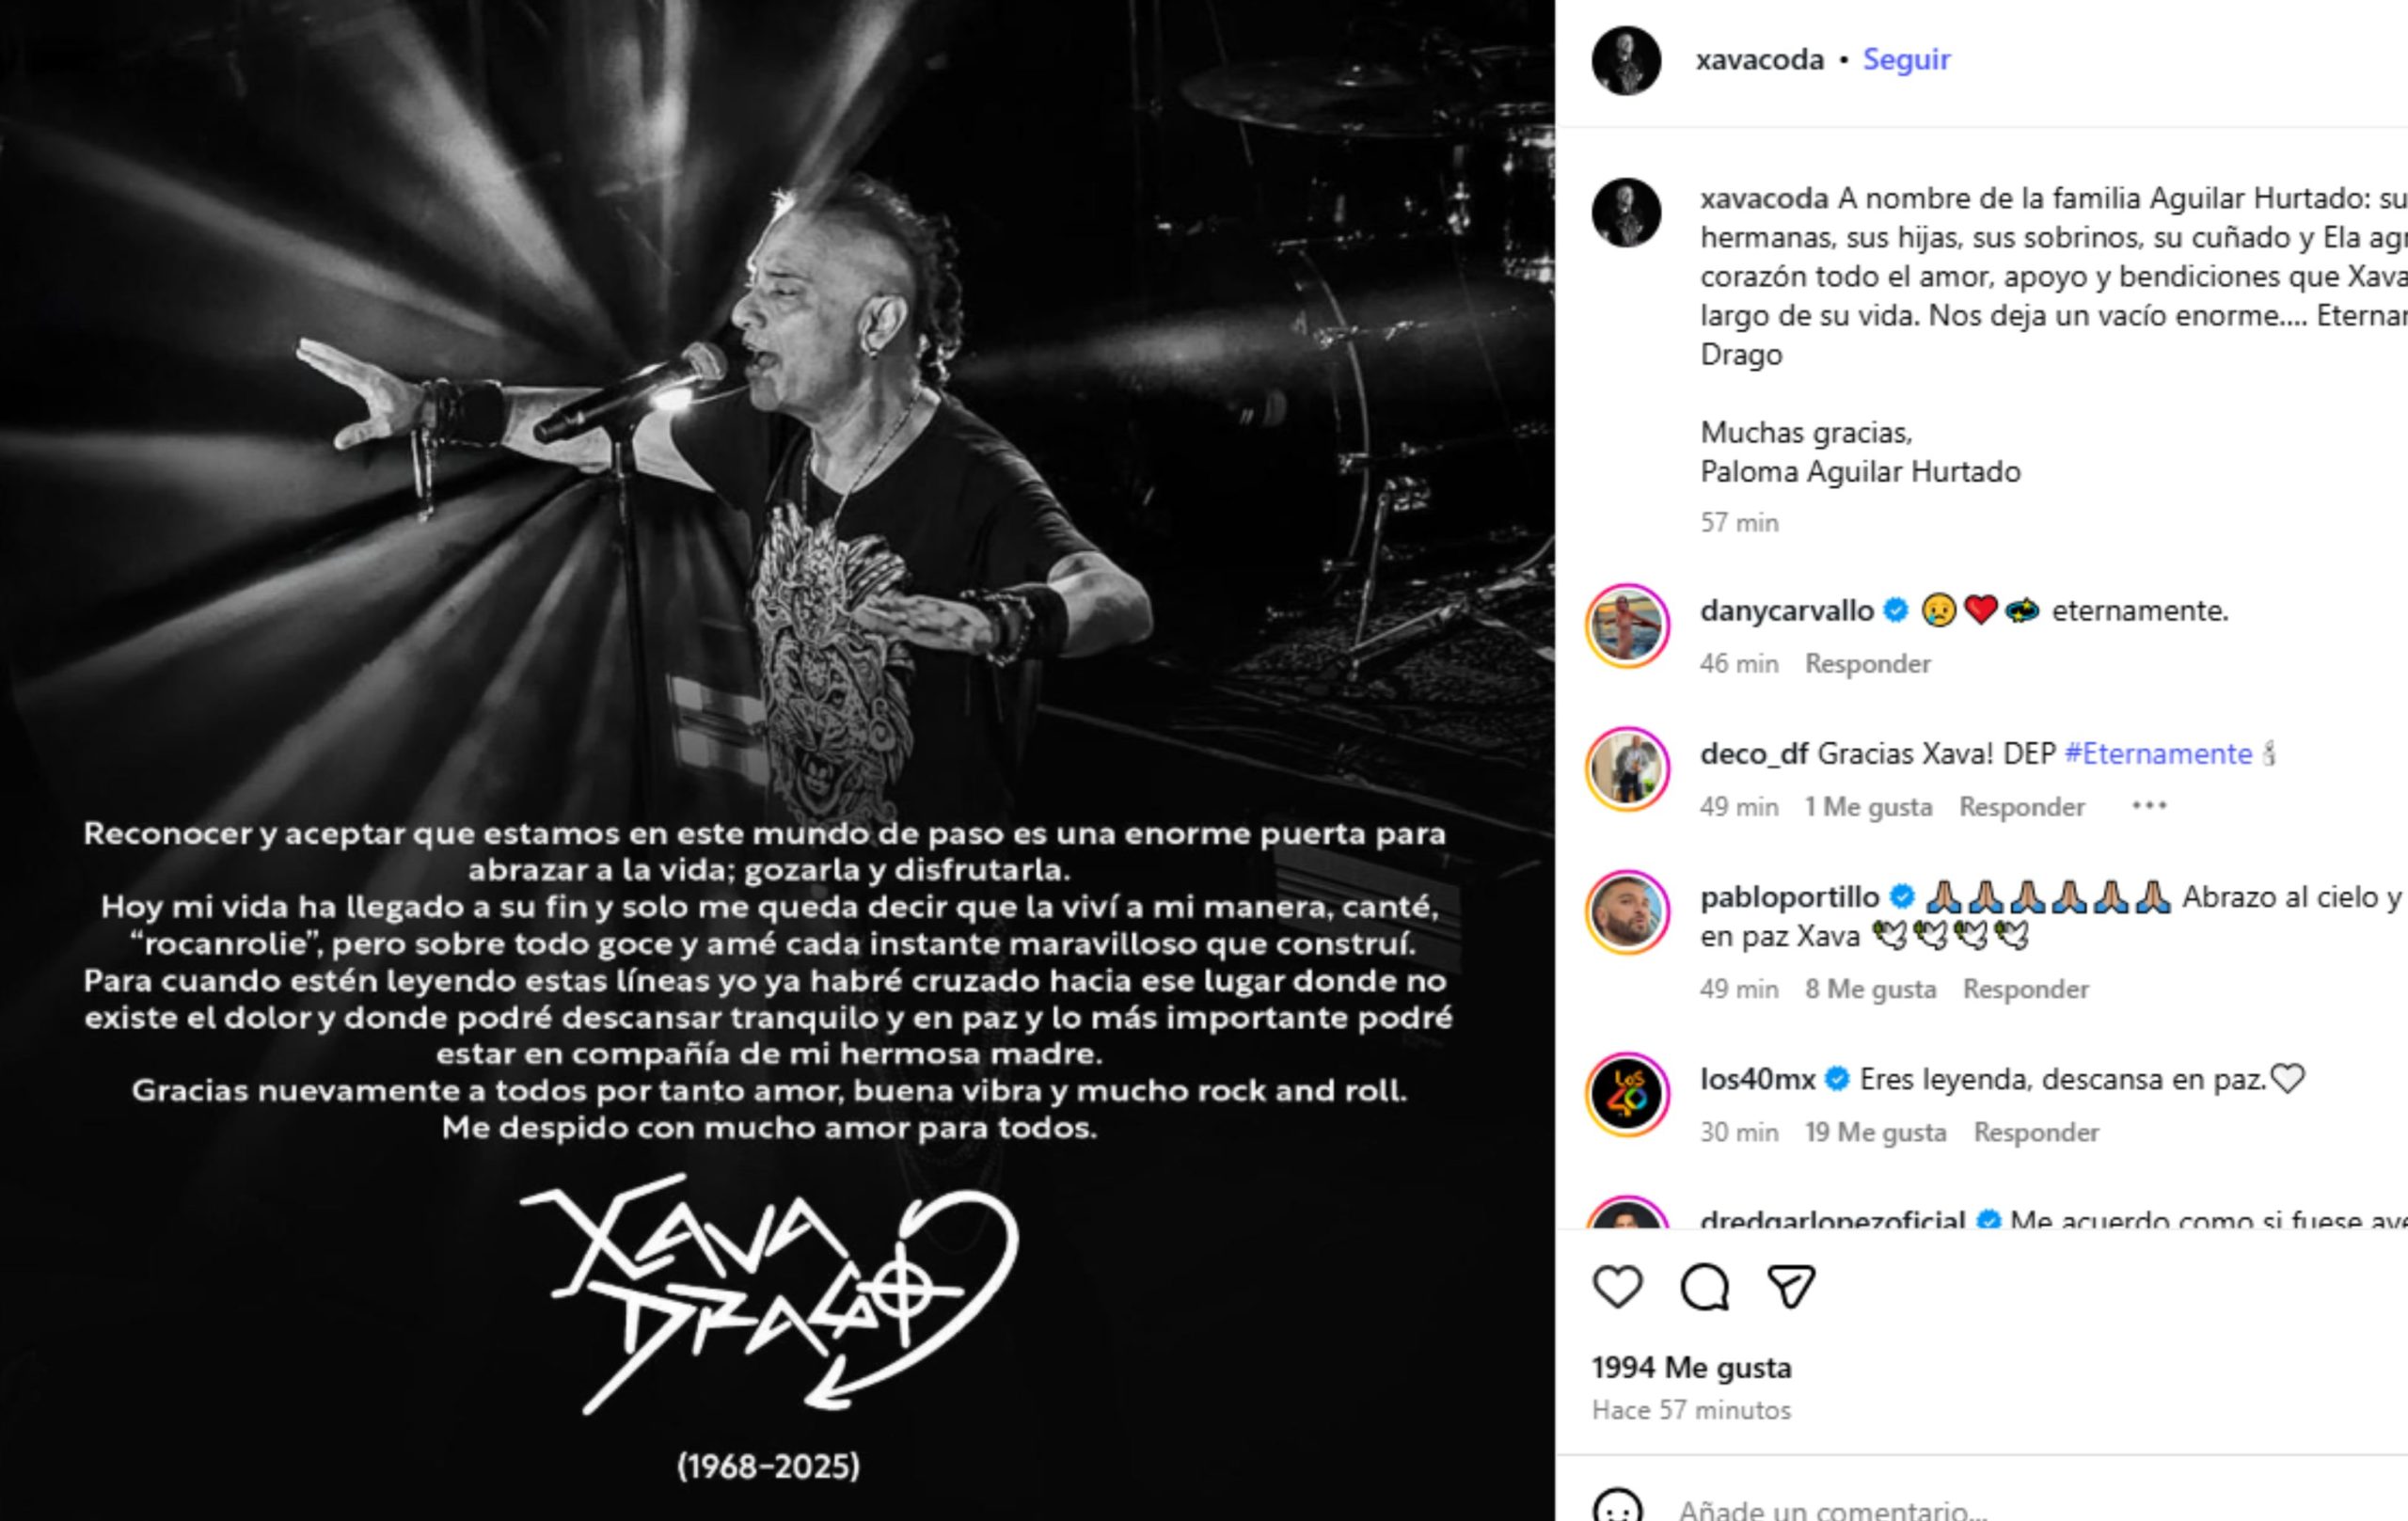Share the post with paper plane icon
Viewport: 2408px width, 1521px height.
[1791, 1287]
